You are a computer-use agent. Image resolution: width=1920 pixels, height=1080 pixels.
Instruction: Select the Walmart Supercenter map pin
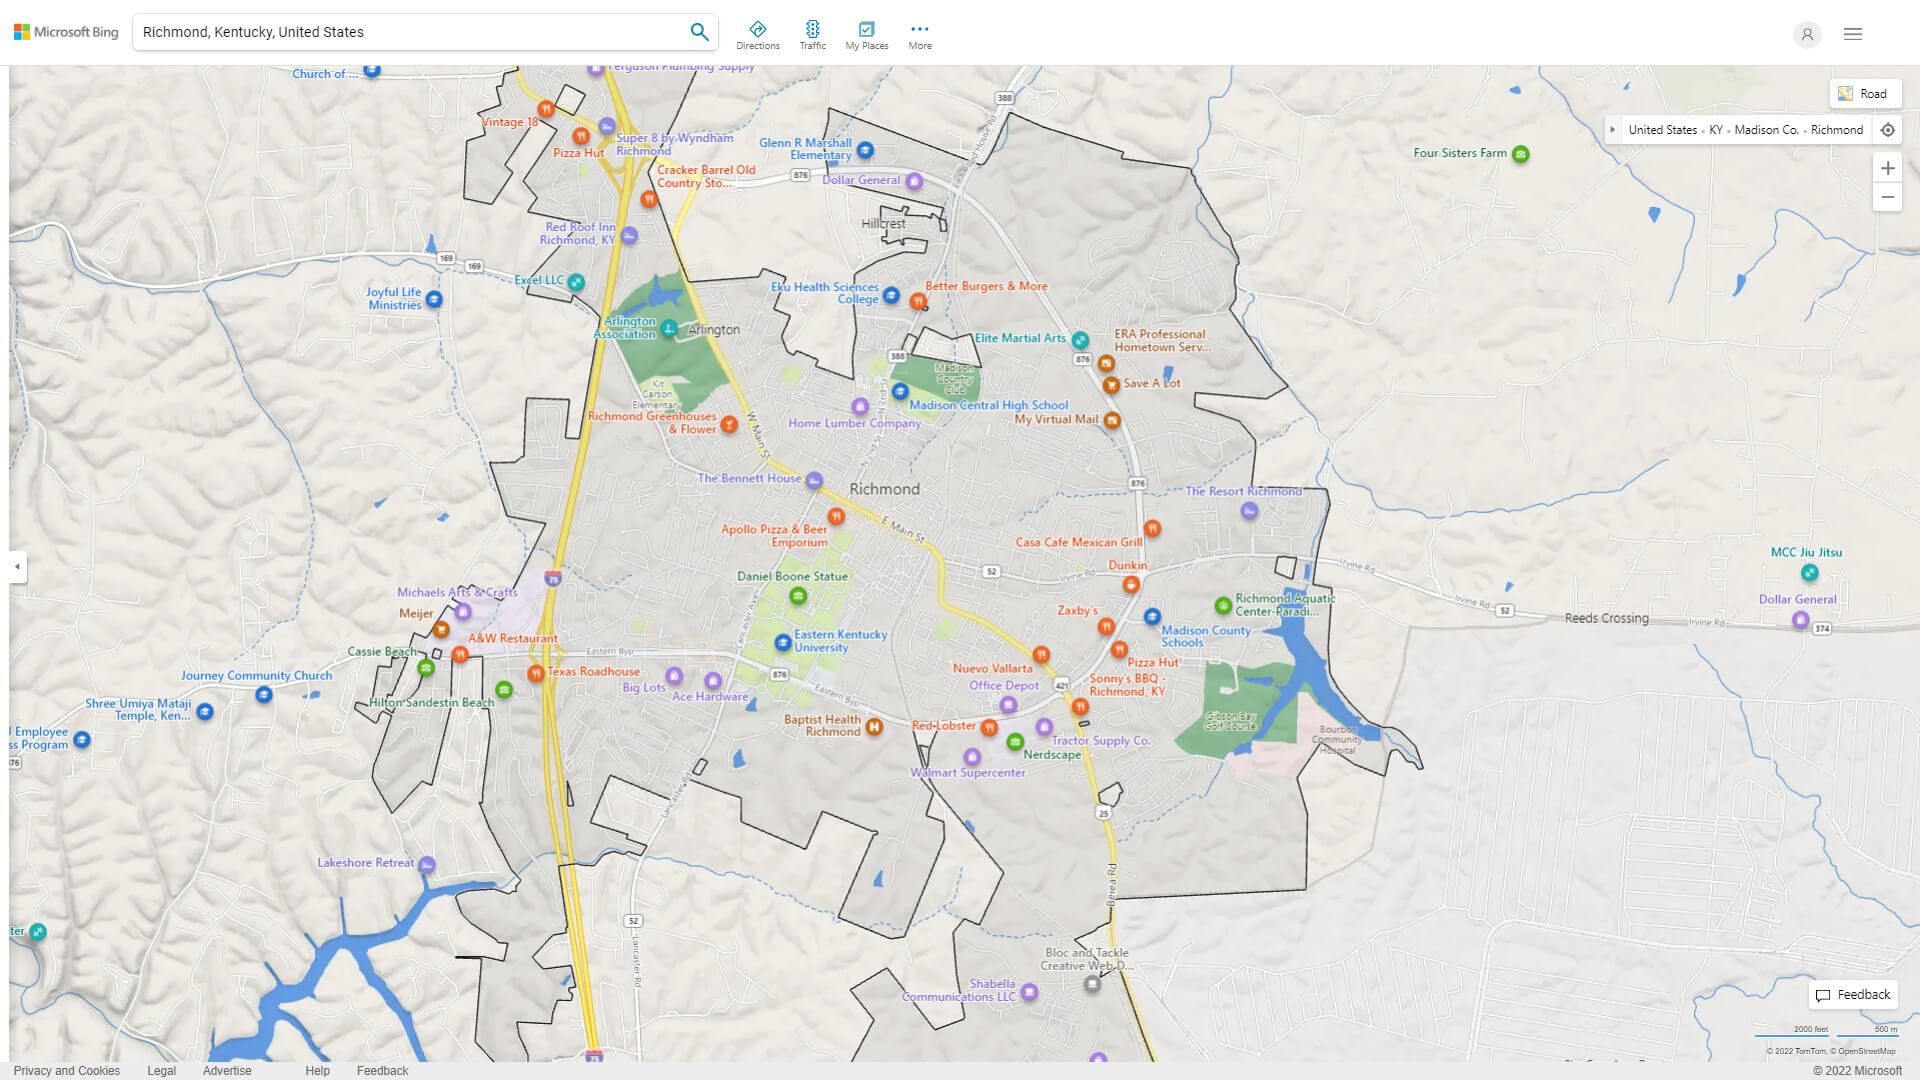click(x=972, y=757)
